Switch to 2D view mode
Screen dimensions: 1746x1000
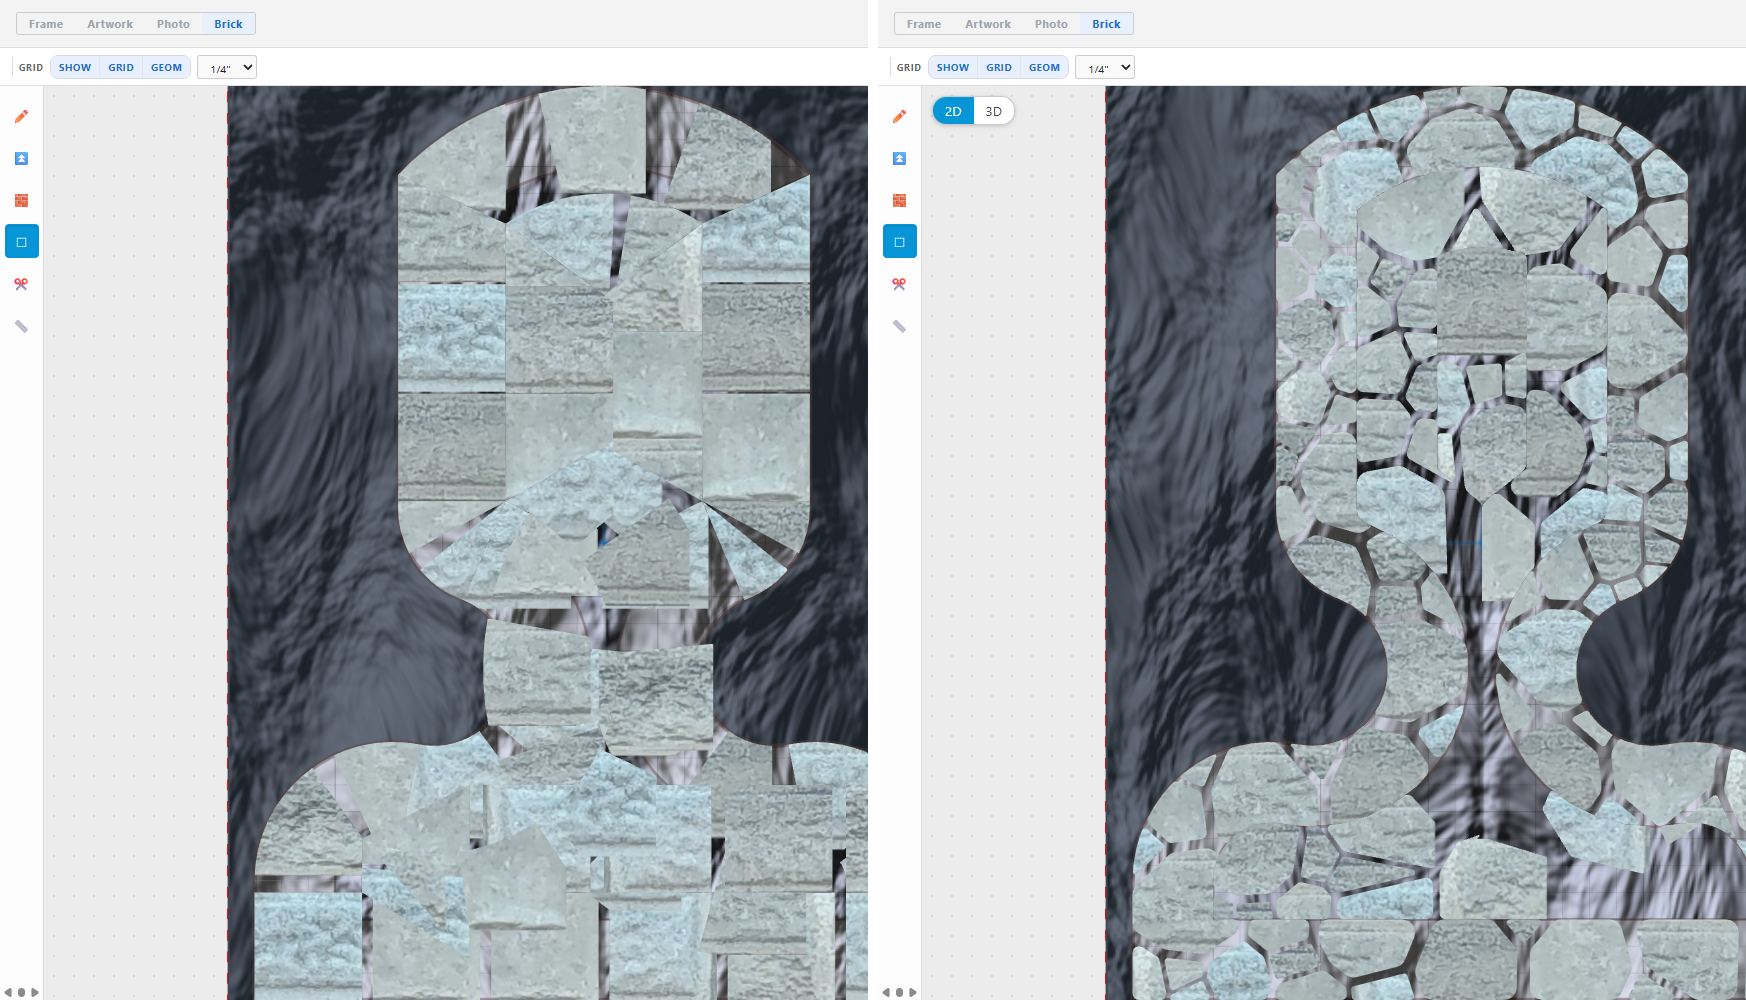(953, 111)
